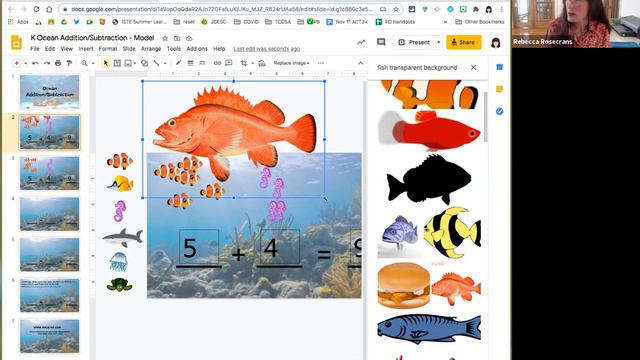Screen dimensions: 640x360
Task: Select the text box tool
Action: pyautogui.click(x=117, y=63)
